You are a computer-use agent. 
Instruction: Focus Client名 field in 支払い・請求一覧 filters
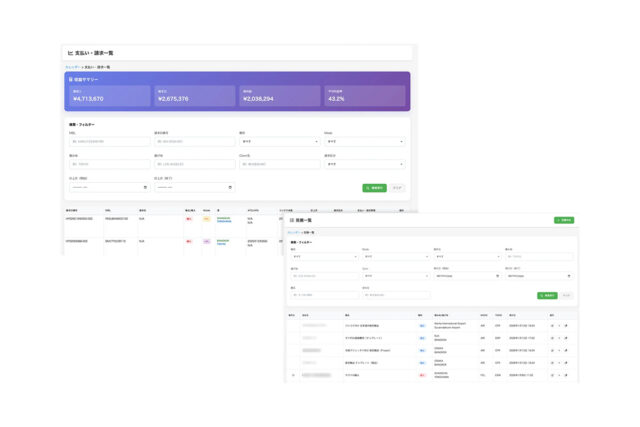tap(280, 164)
